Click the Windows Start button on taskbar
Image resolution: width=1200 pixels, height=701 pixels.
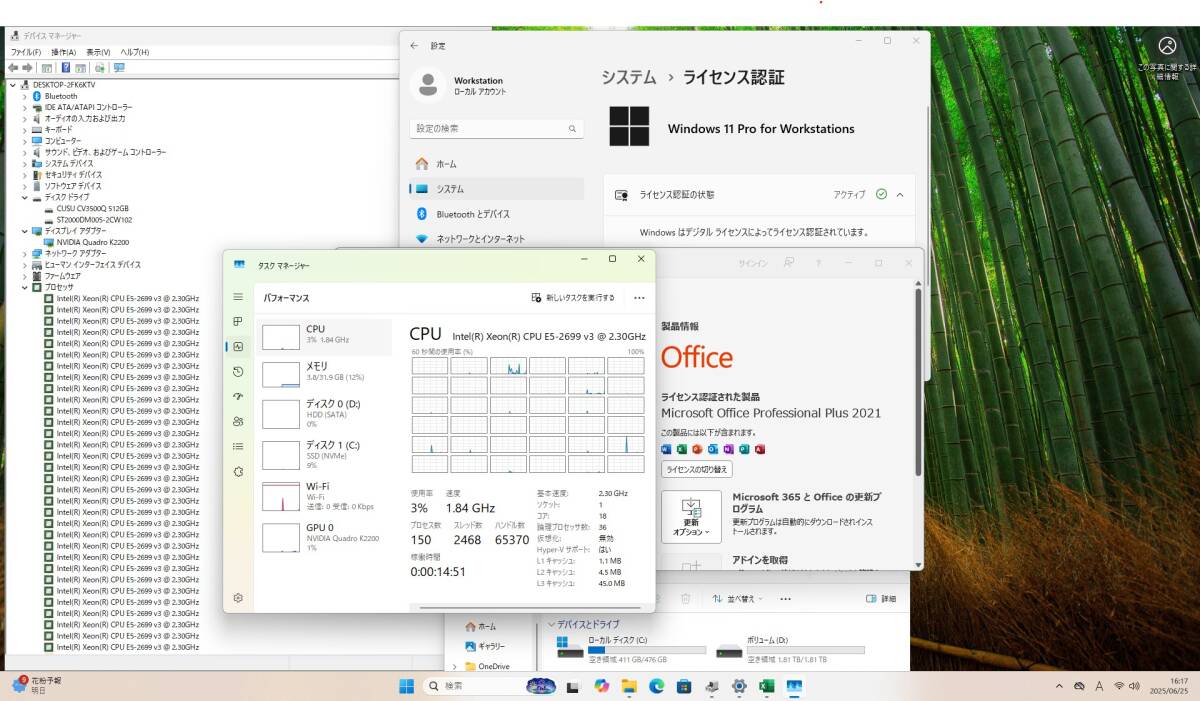click(x=407, y=686)
